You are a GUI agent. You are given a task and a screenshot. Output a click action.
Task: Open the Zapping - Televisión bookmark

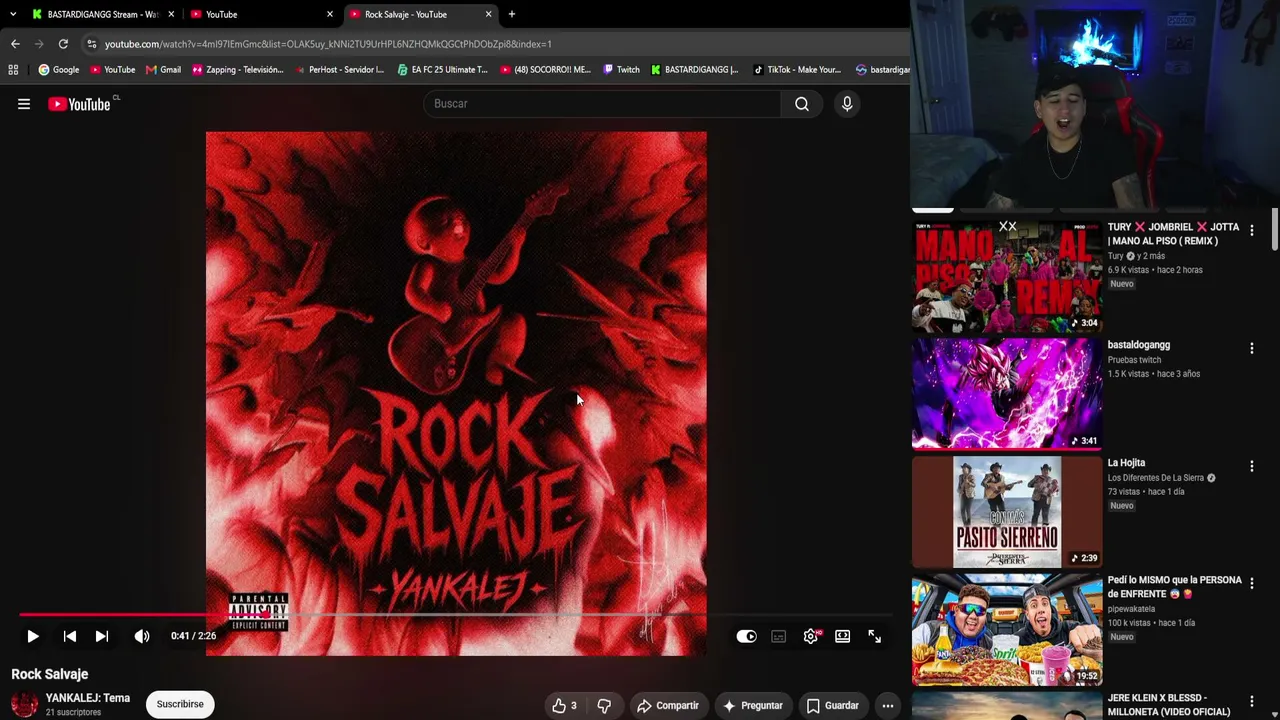[237, 70]
